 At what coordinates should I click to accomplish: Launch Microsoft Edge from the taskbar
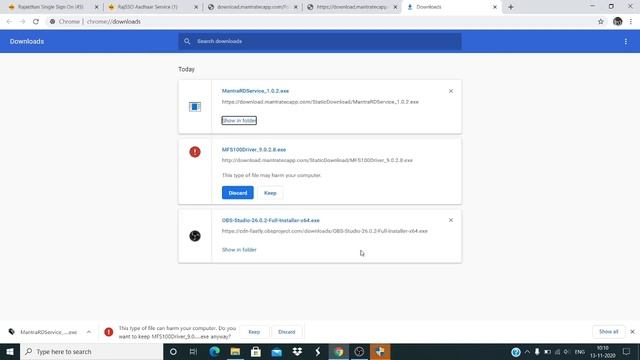point(214,351)
